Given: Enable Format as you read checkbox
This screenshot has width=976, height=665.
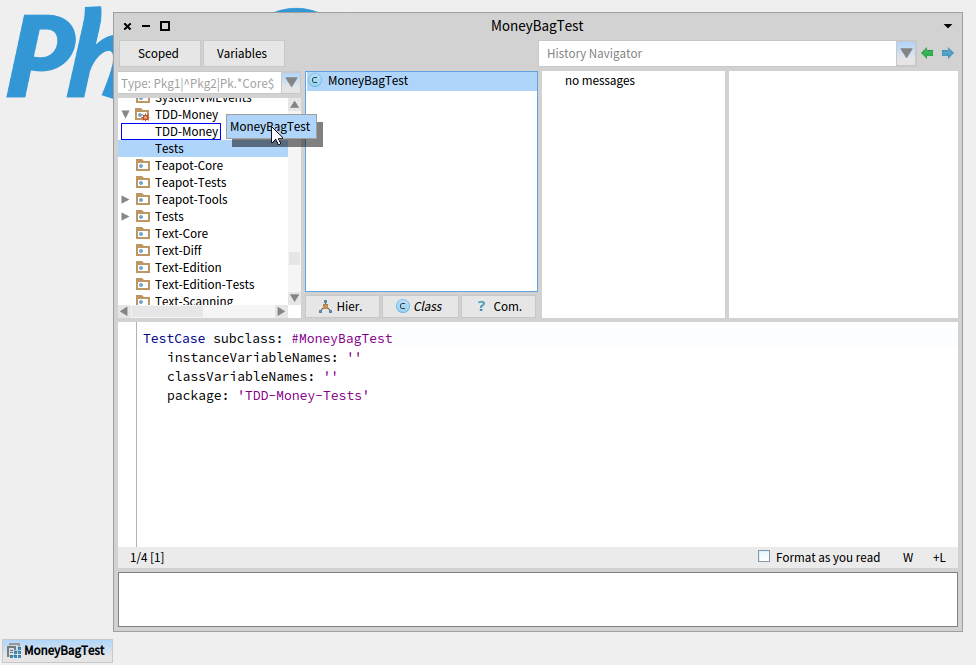Looking at the screenshot, I should 764,557.
